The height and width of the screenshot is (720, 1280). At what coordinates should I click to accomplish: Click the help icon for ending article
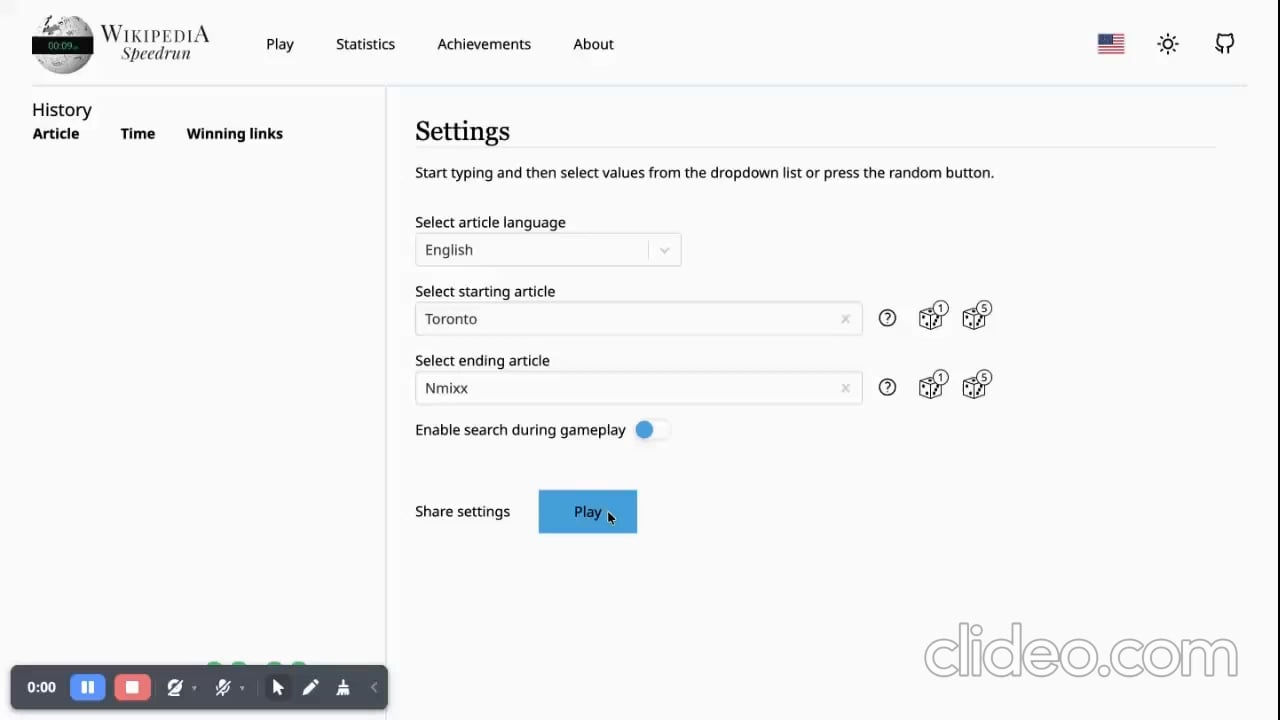pyautogui.click(x=887, y=387)
